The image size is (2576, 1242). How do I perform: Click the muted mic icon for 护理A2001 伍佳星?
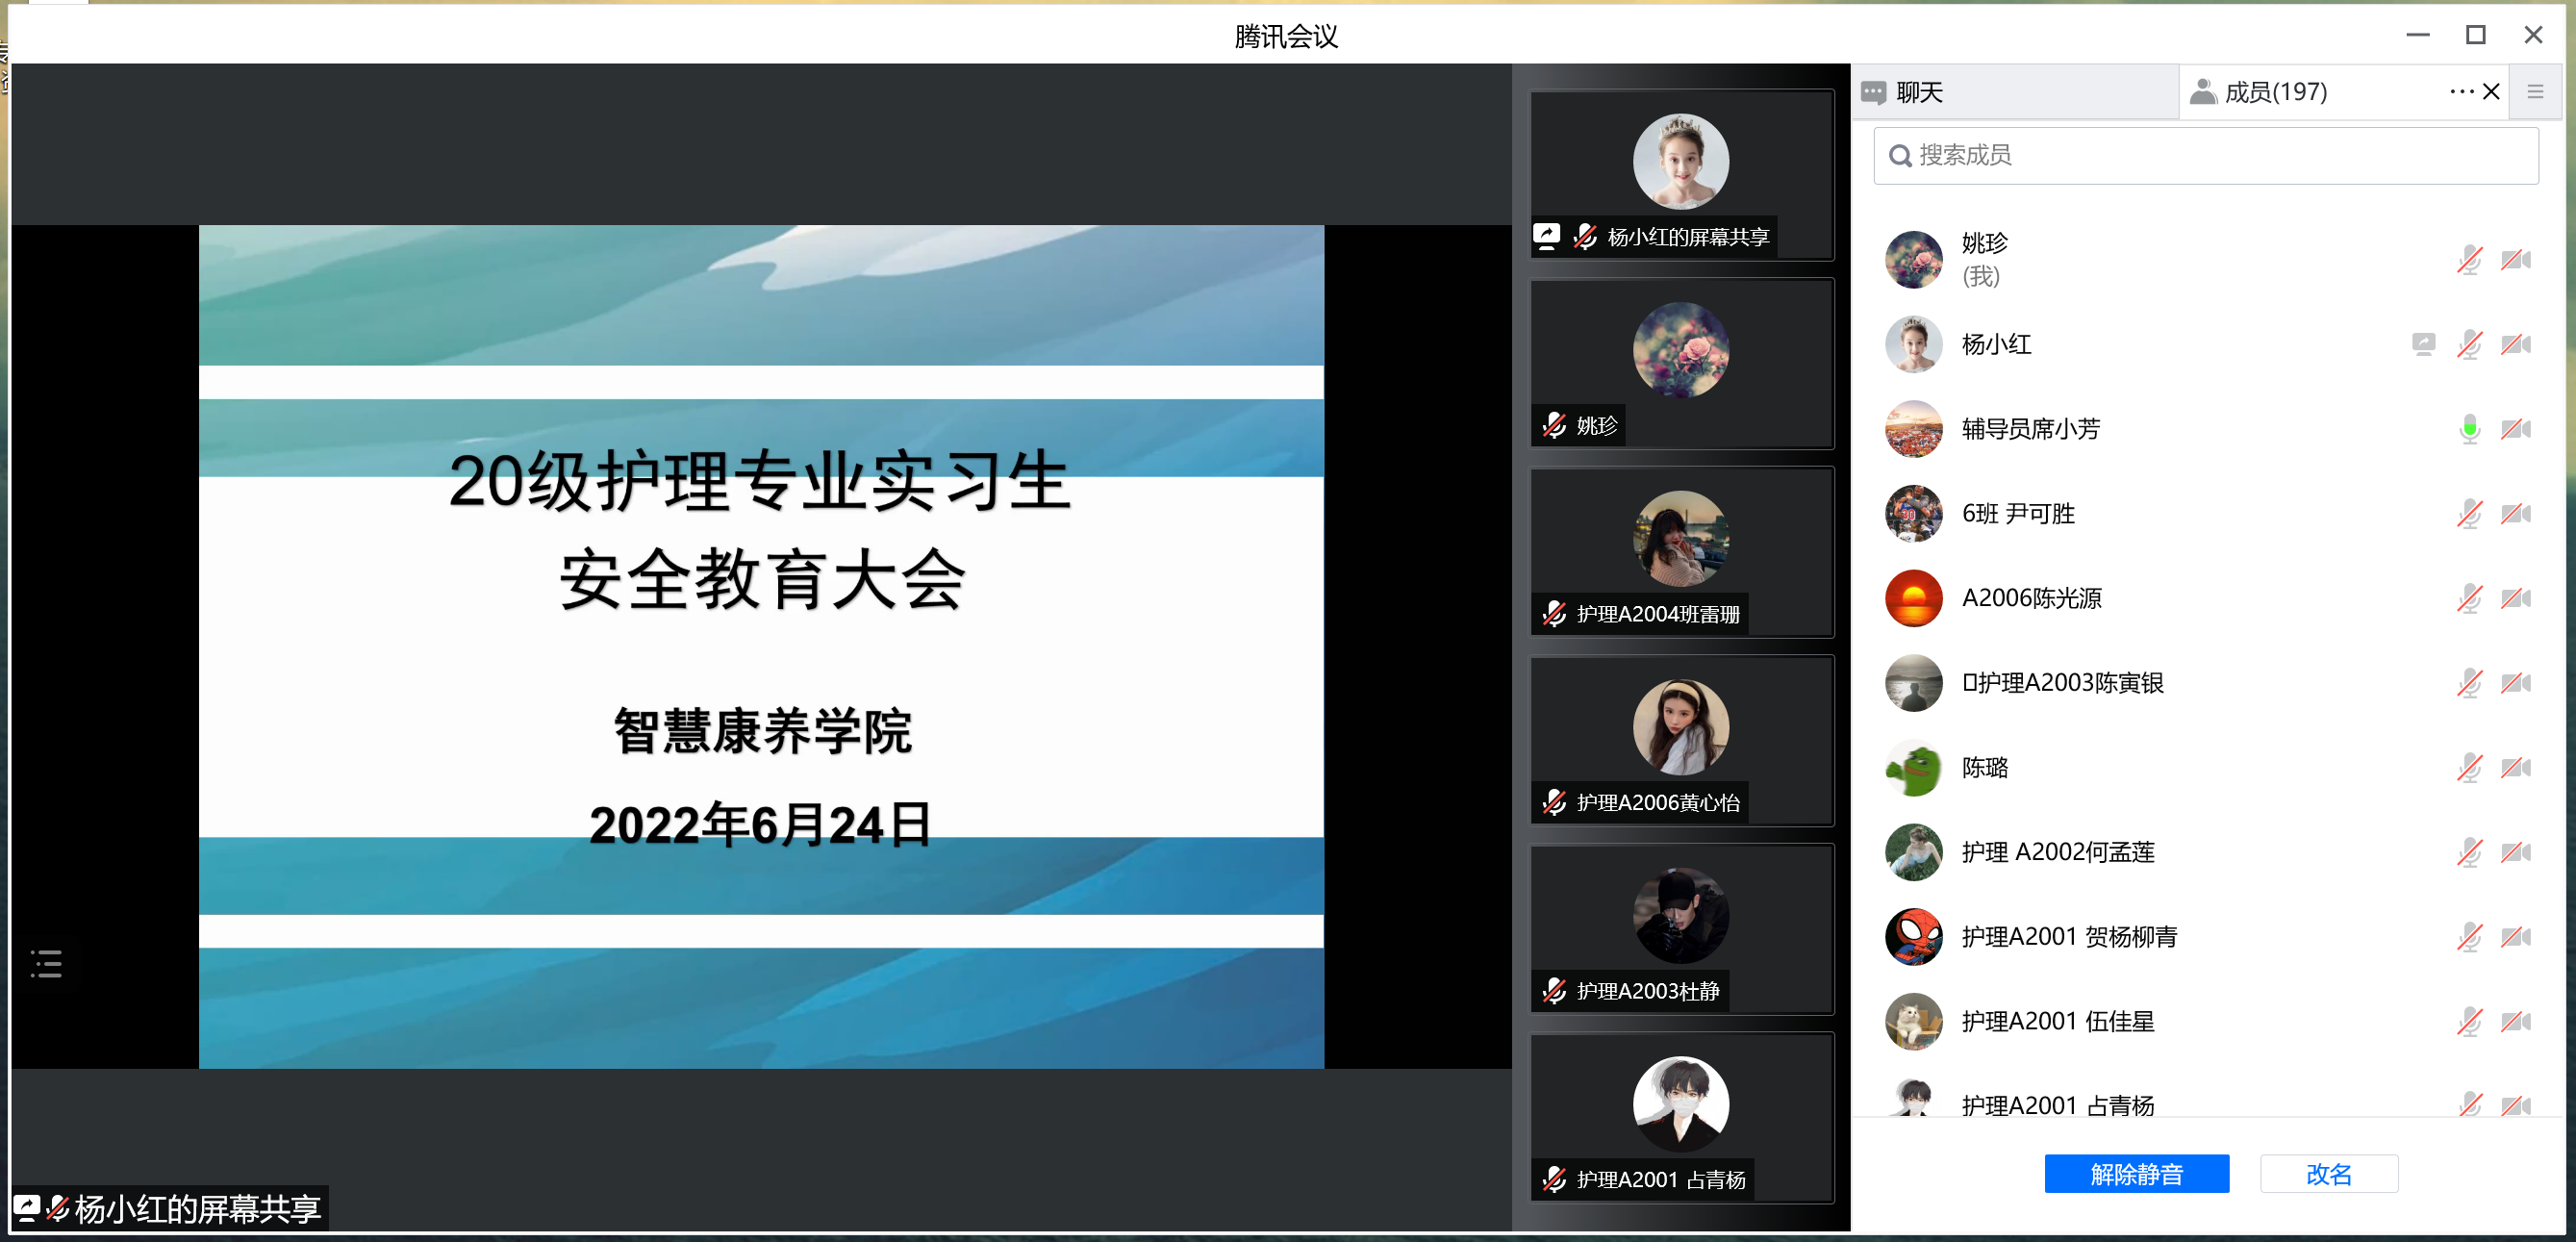pos(2469,1021)
